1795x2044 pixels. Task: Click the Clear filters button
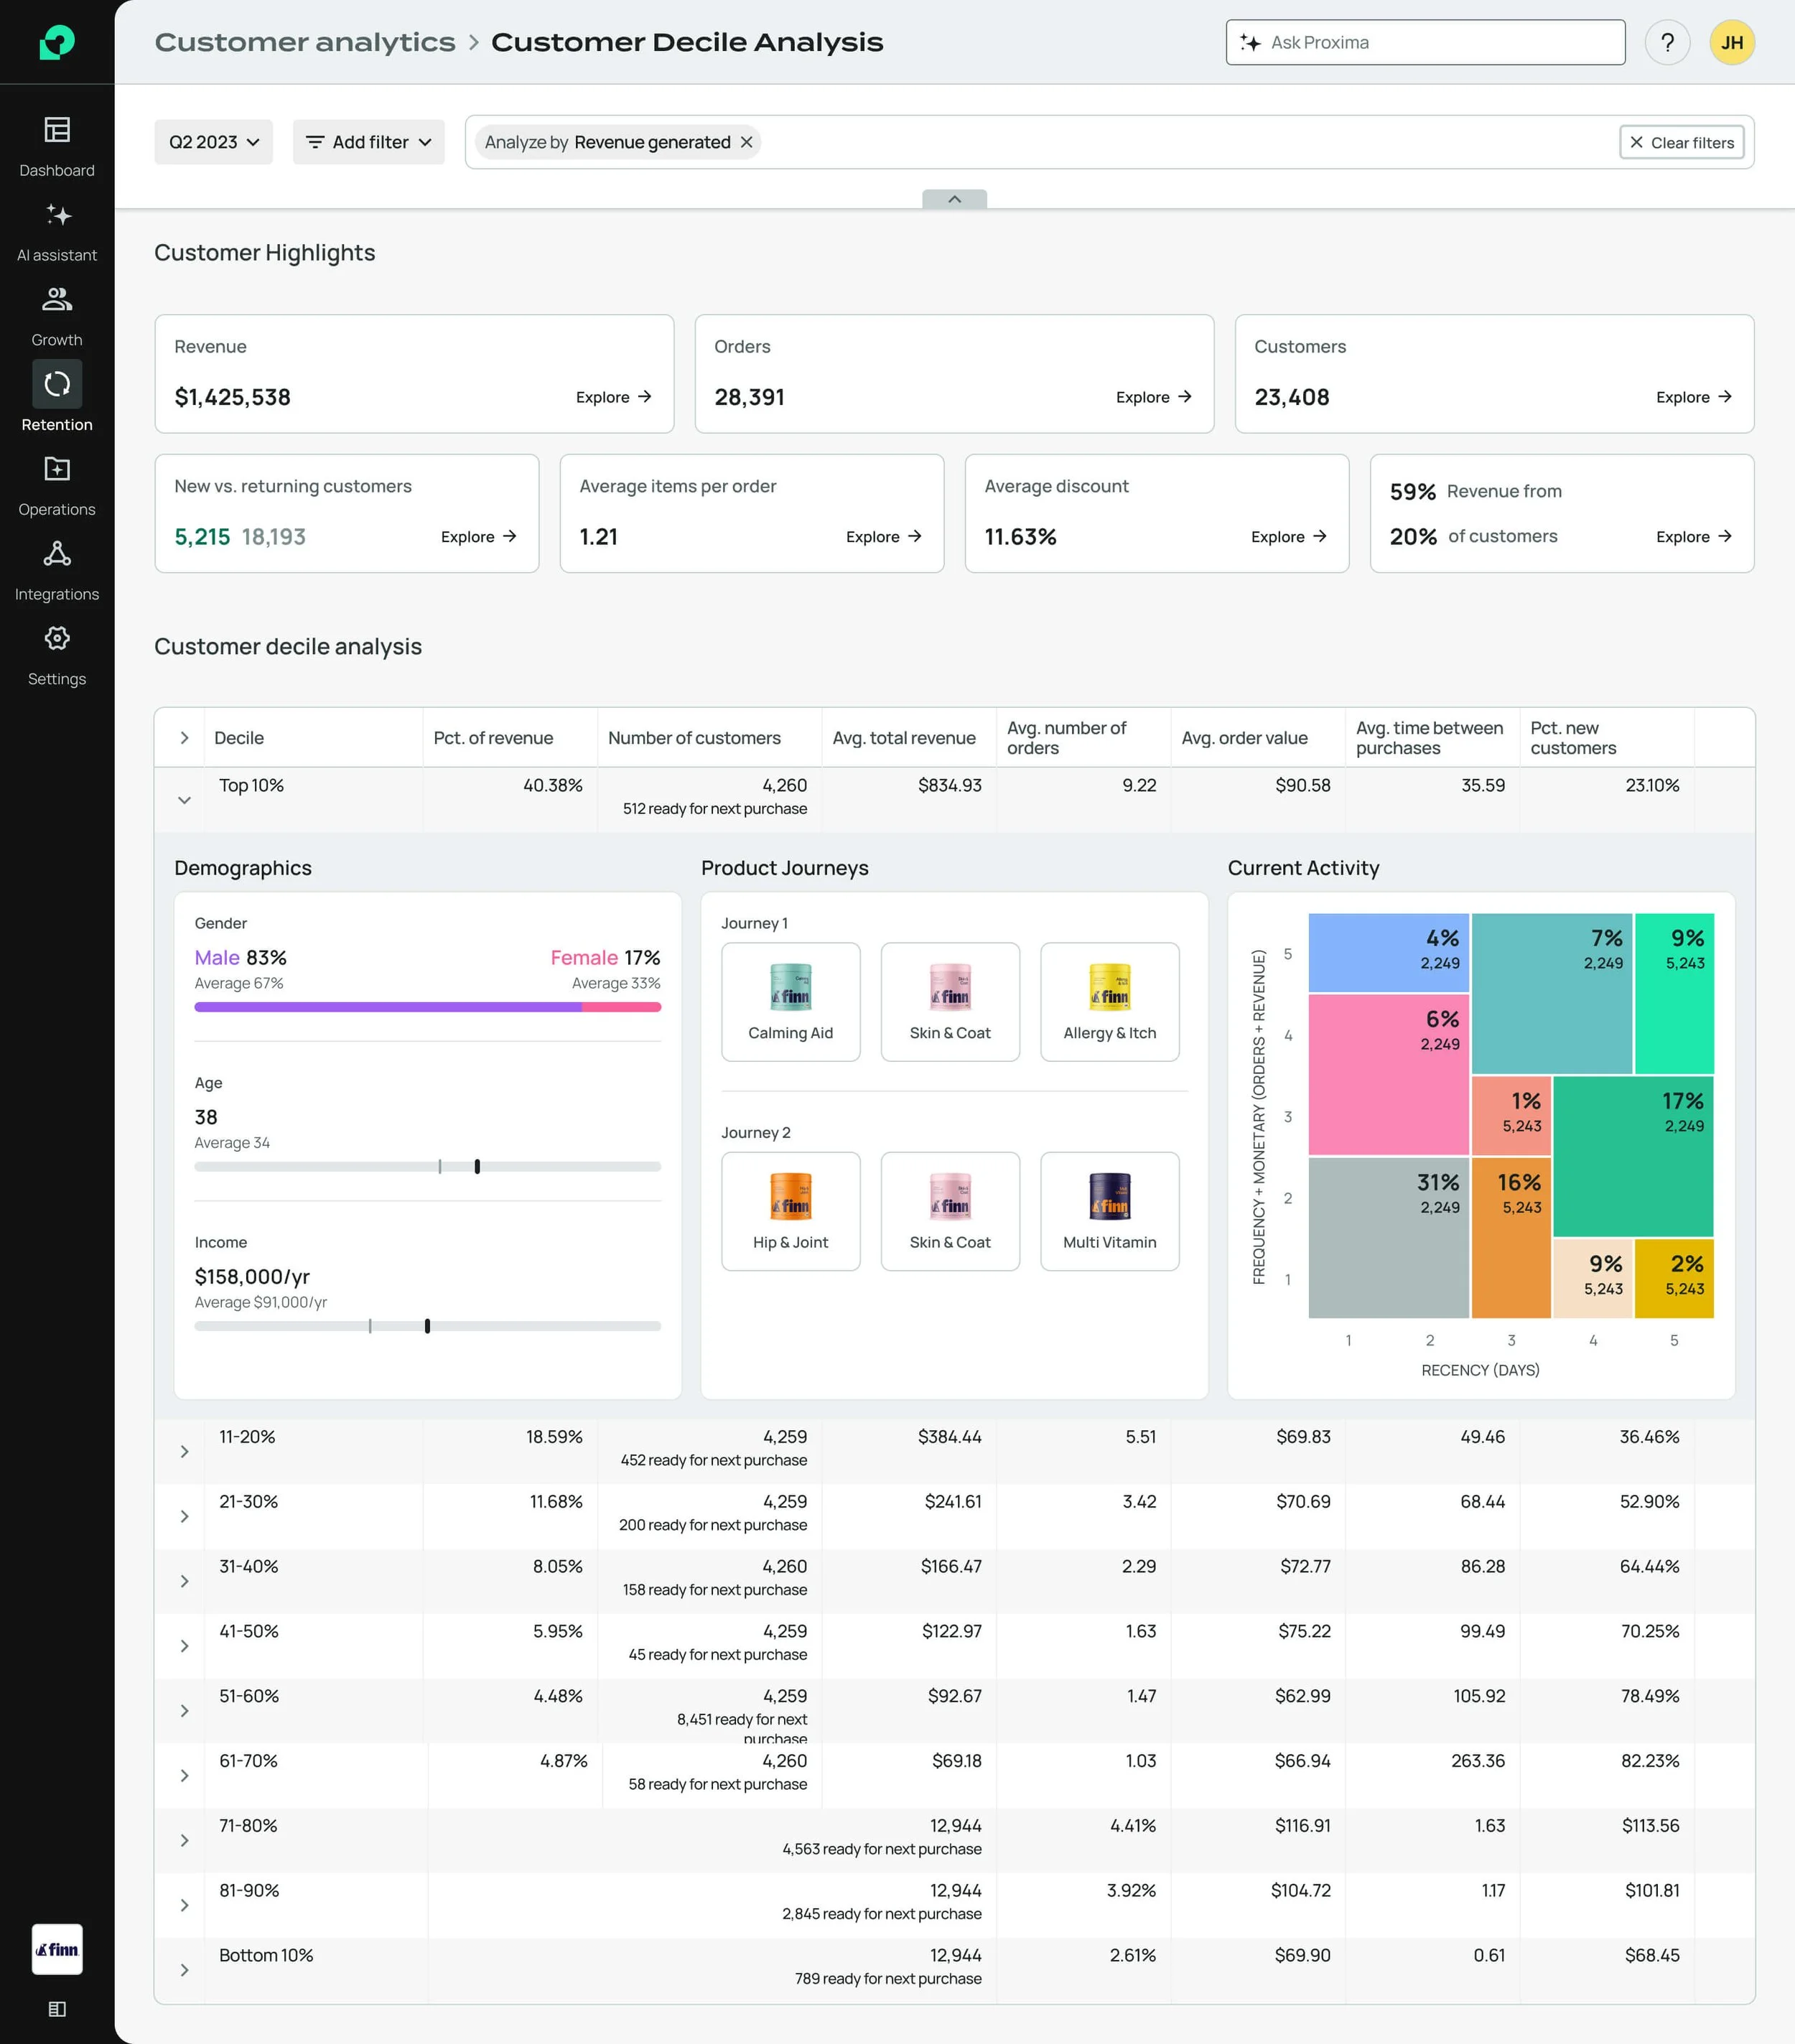[x=1682, y=142]
